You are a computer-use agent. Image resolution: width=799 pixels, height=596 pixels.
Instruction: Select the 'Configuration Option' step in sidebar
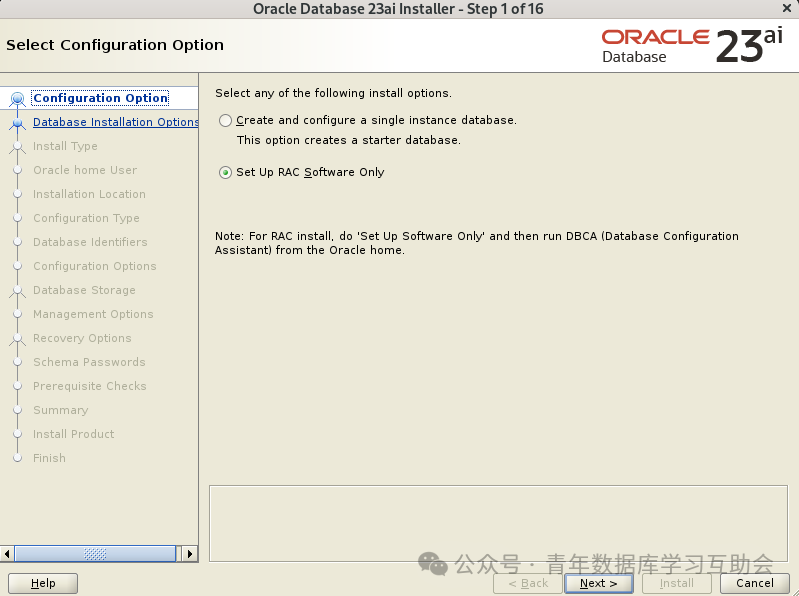pos(100,98)
